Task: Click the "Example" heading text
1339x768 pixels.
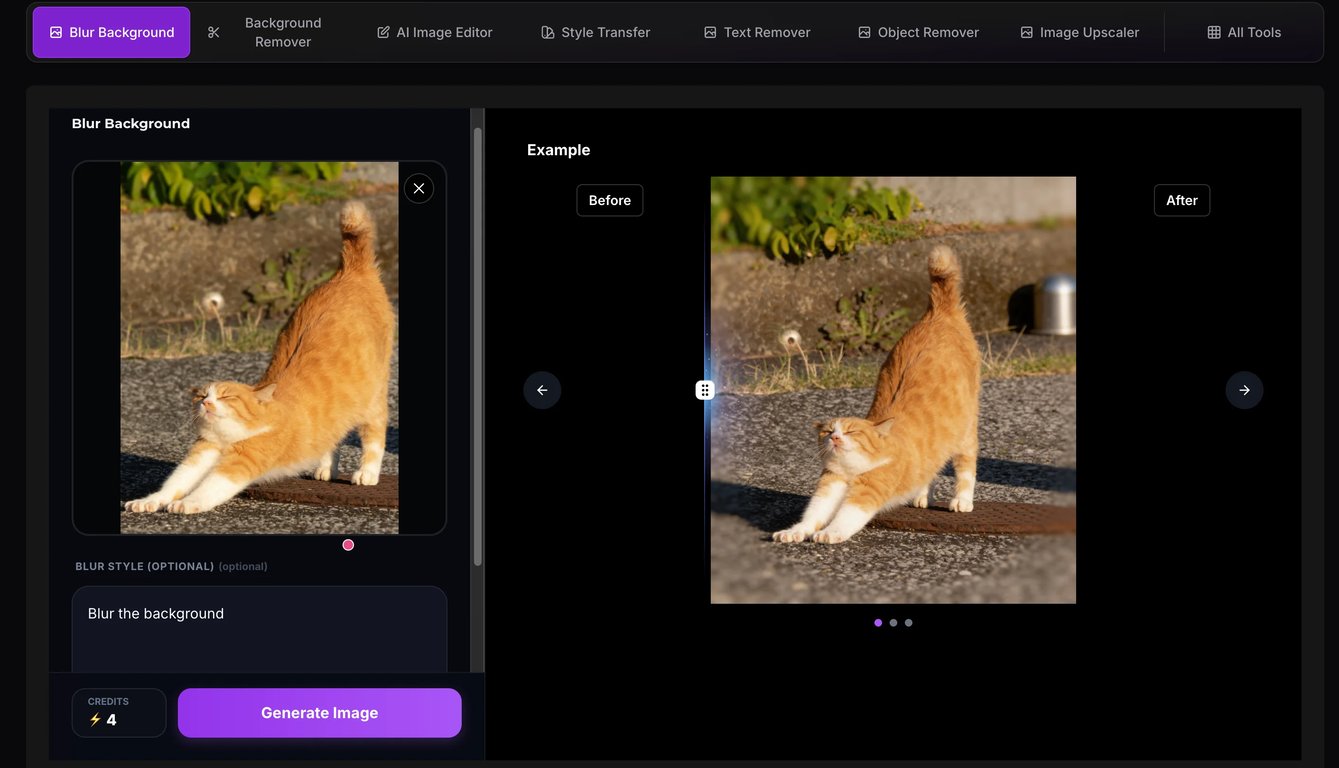Action: [559, 150]
